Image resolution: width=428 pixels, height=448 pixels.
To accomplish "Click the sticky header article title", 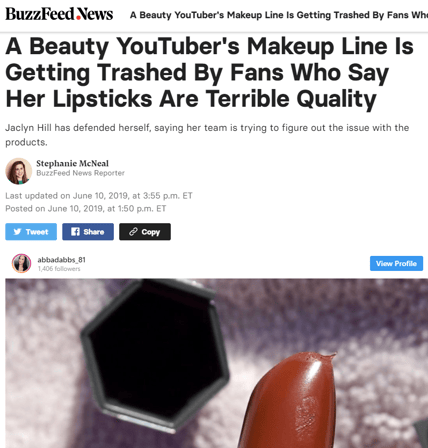I will point(279,15).
